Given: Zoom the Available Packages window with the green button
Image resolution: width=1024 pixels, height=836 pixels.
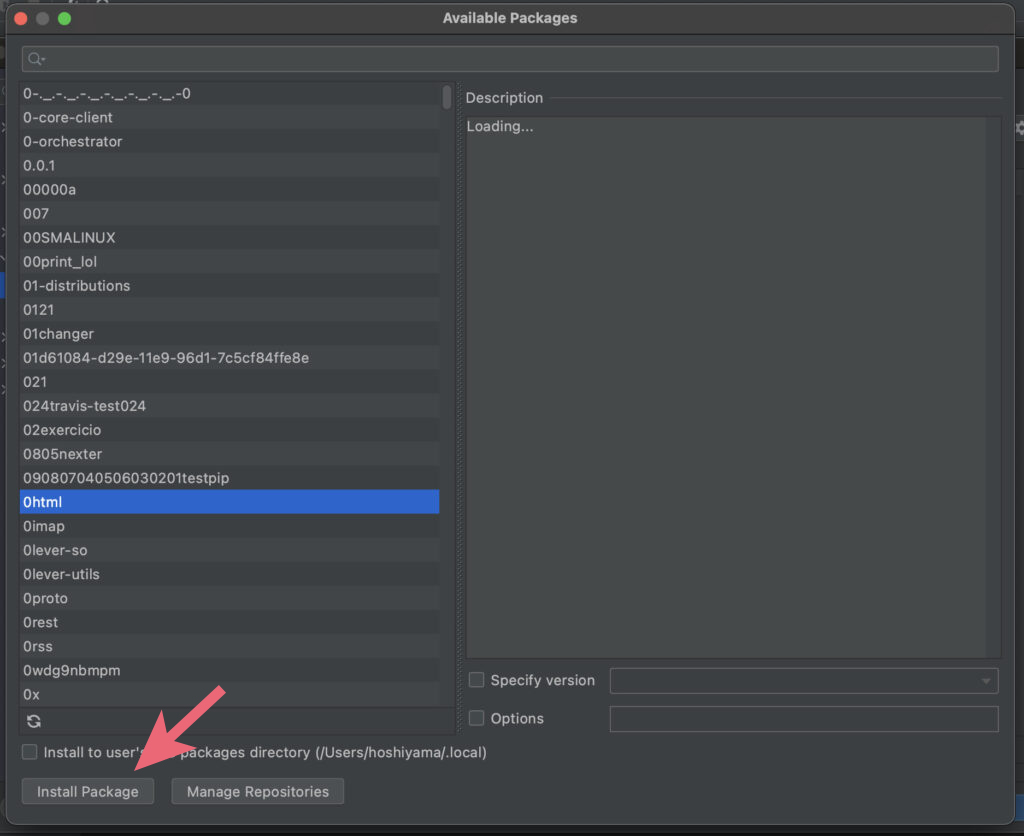Looking at the screenshot, I should (x=64, y=18).
